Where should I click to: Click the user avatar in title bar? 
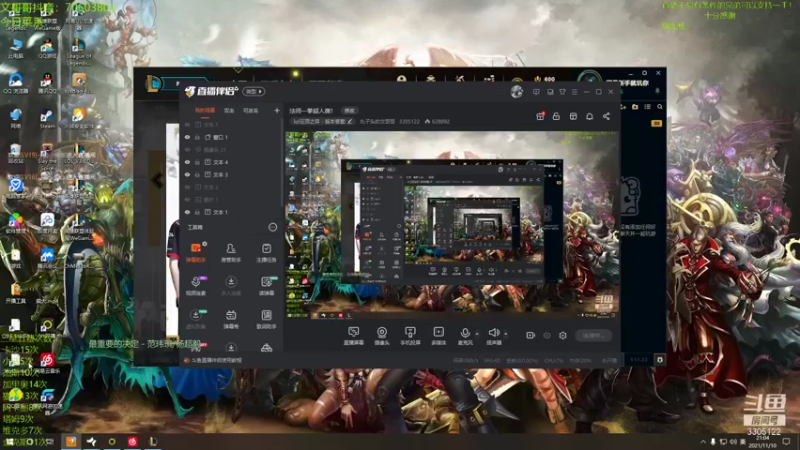coord(516,92)
